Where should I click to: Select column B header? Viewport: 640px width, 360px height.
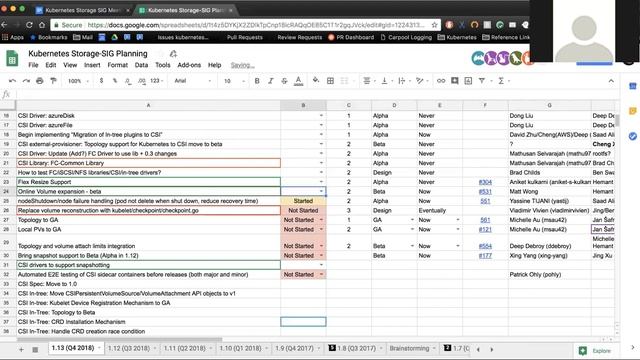point(303,105)
